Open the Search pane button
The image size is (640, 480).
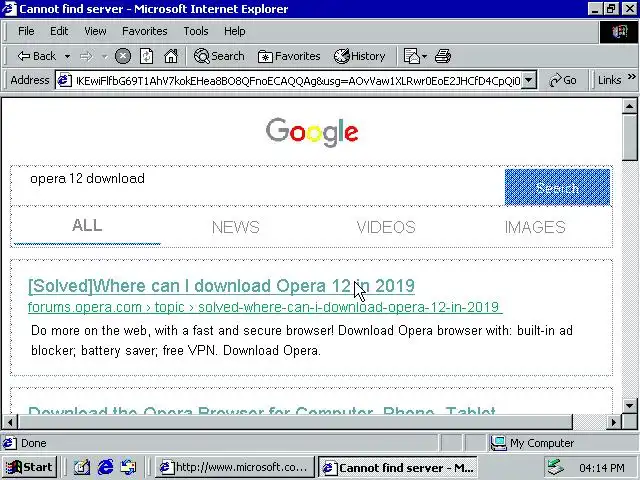[219, 56]
